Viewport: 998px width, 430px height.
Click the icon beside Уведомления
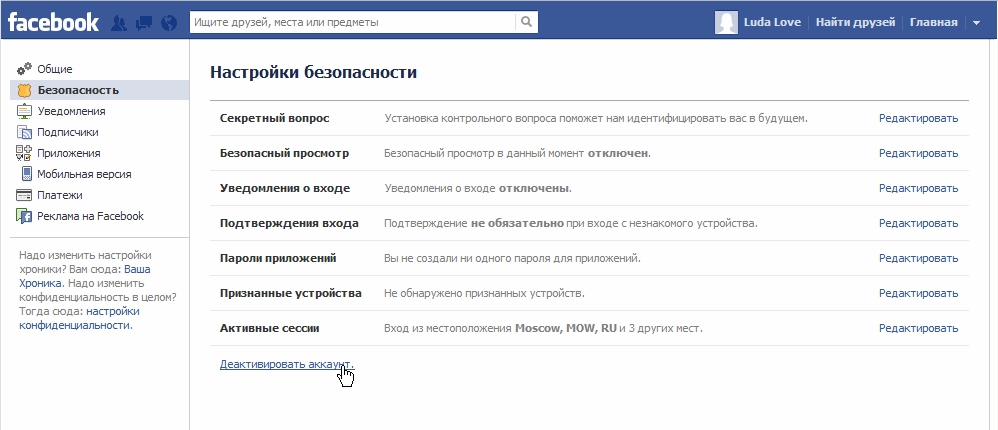(x=24, y=111)
